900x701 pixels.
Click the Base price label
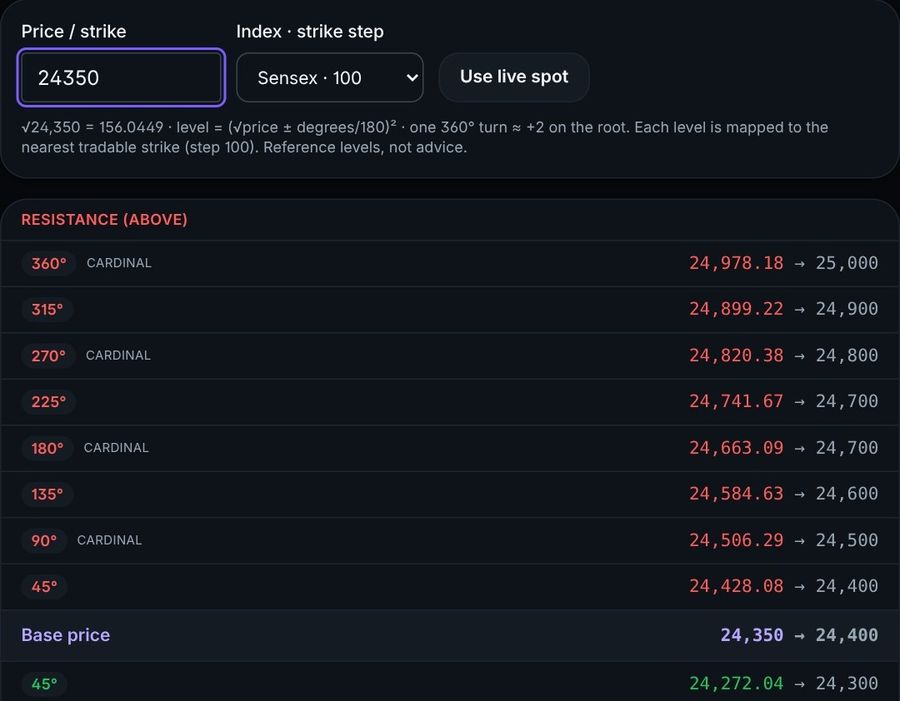pos(65,635)
